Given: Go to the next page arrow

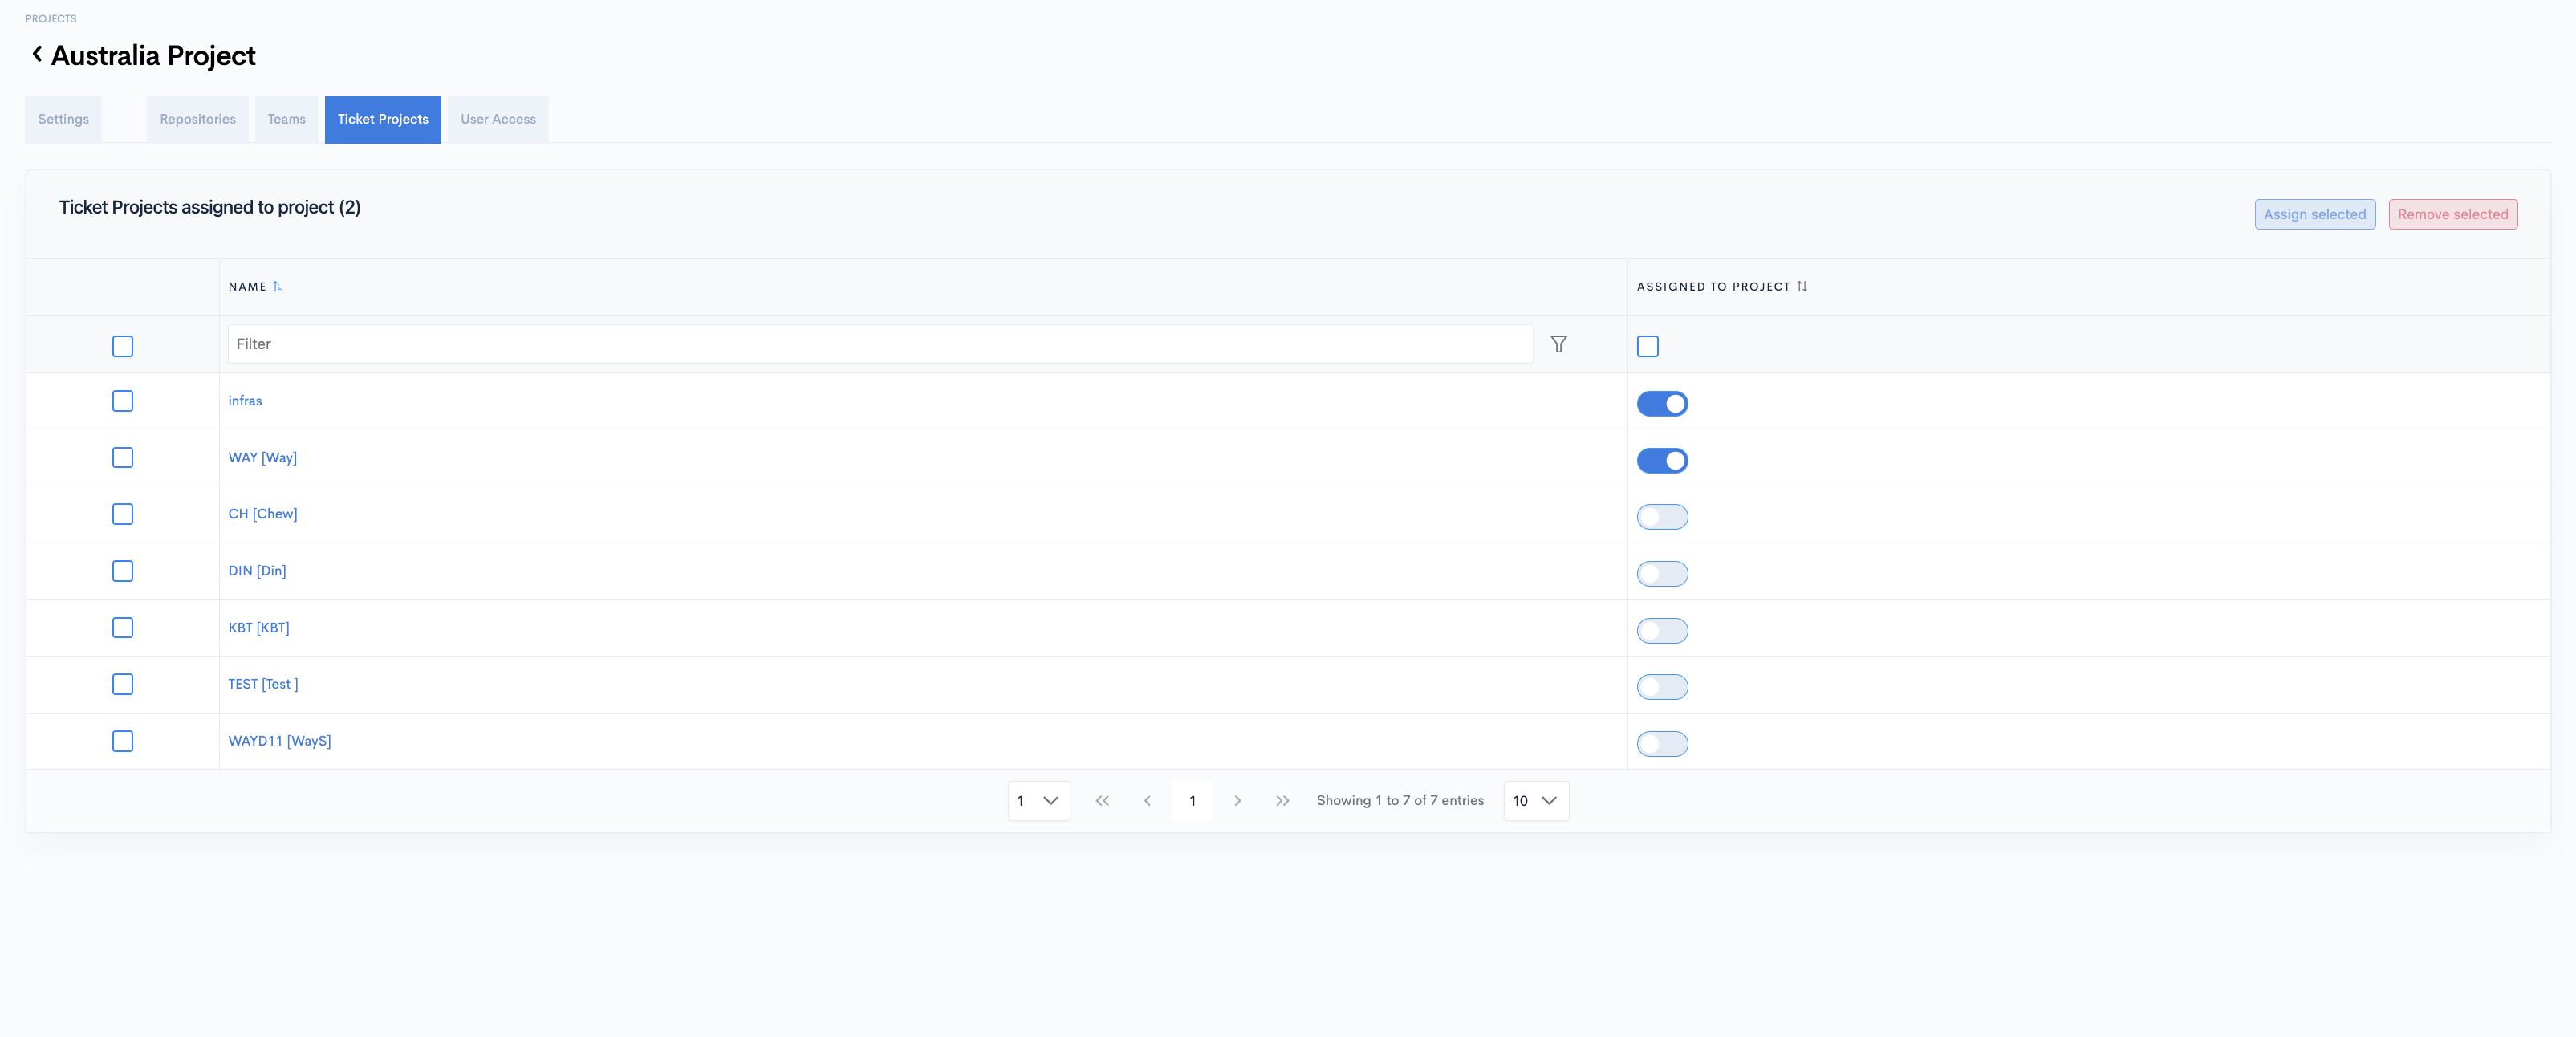Looking at the screenshot, I should click(x=1237, y=801).
